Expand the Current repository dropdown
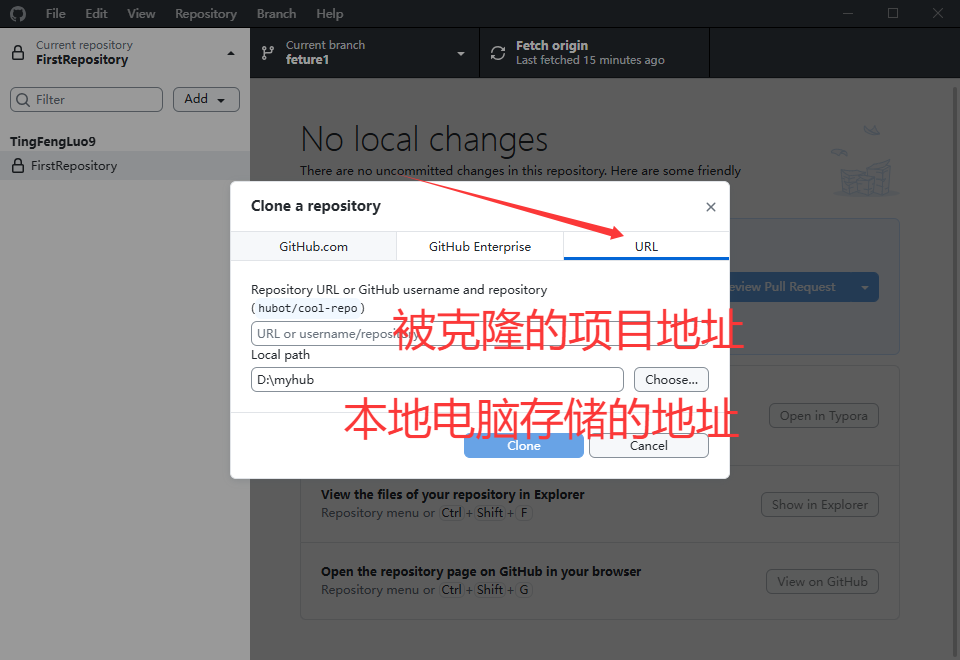Screen dimensions: 960x660 pos(231,53)
